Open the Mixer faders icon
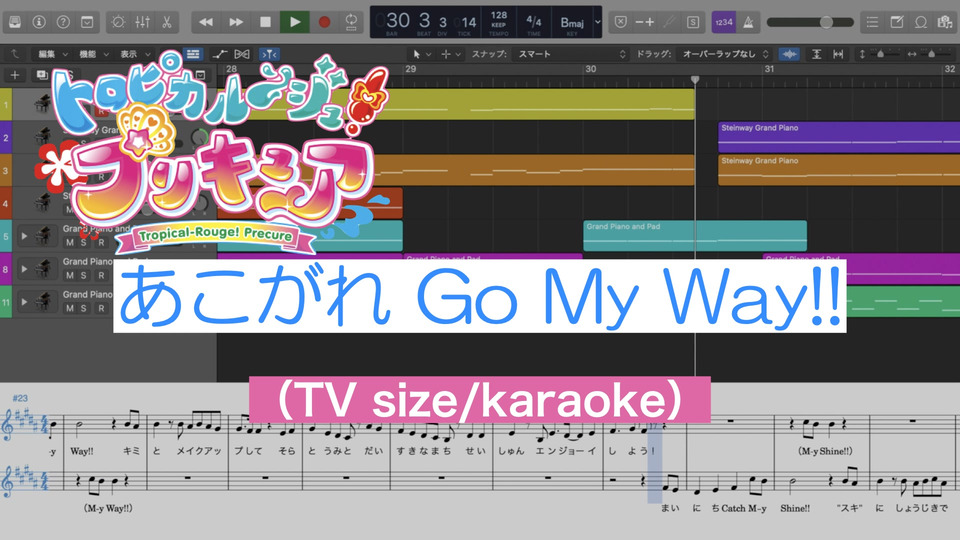The height and width of the screenshot is (540, 960). 143,22
